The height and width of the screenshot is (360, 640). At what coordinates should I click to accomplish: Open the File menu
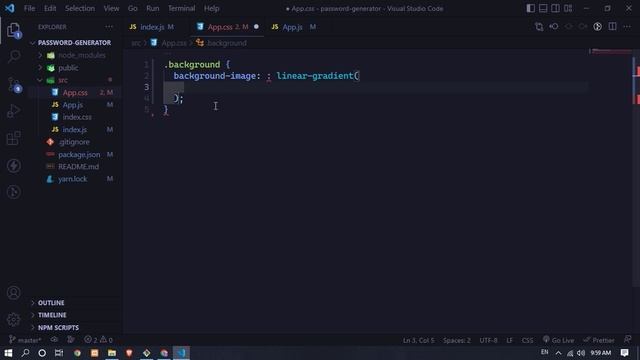tap(29, 8)
